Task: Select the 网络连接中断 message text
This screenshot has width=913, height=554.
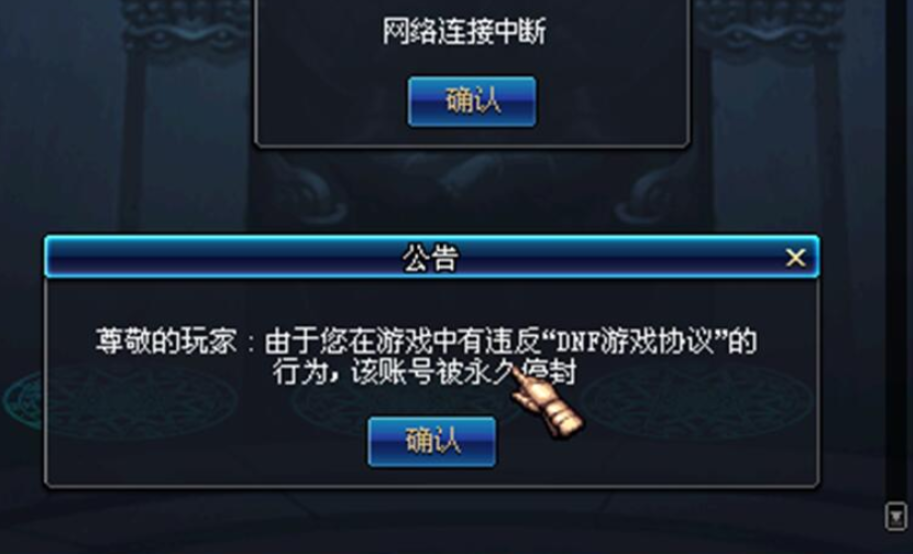Action: 464,31
